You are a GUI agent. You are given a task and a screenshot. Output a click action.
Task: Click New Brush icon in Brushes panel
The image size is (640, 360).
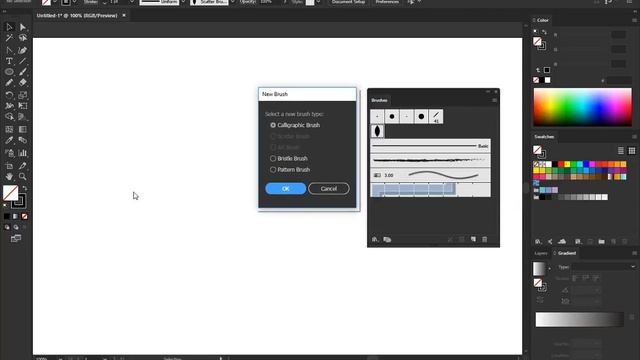click(x=473, y=239)
